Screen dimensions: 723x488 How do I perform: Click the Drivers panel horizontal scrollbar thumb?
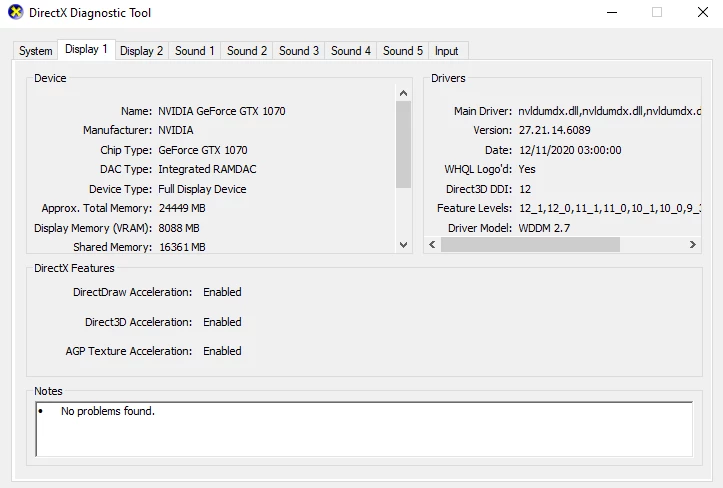click(x=530, y=244)
